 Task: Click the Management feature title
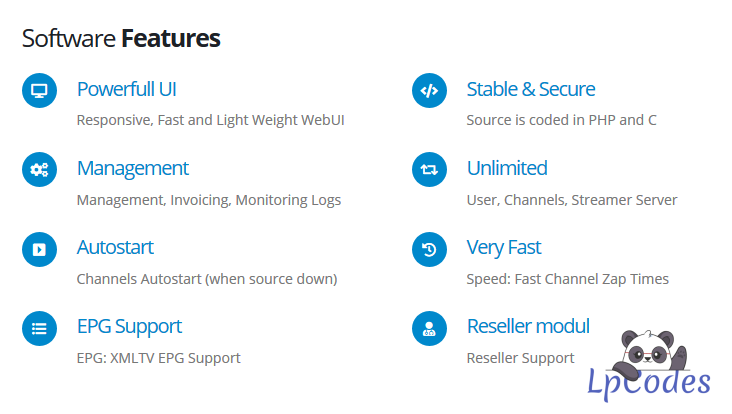pos(132,168)
